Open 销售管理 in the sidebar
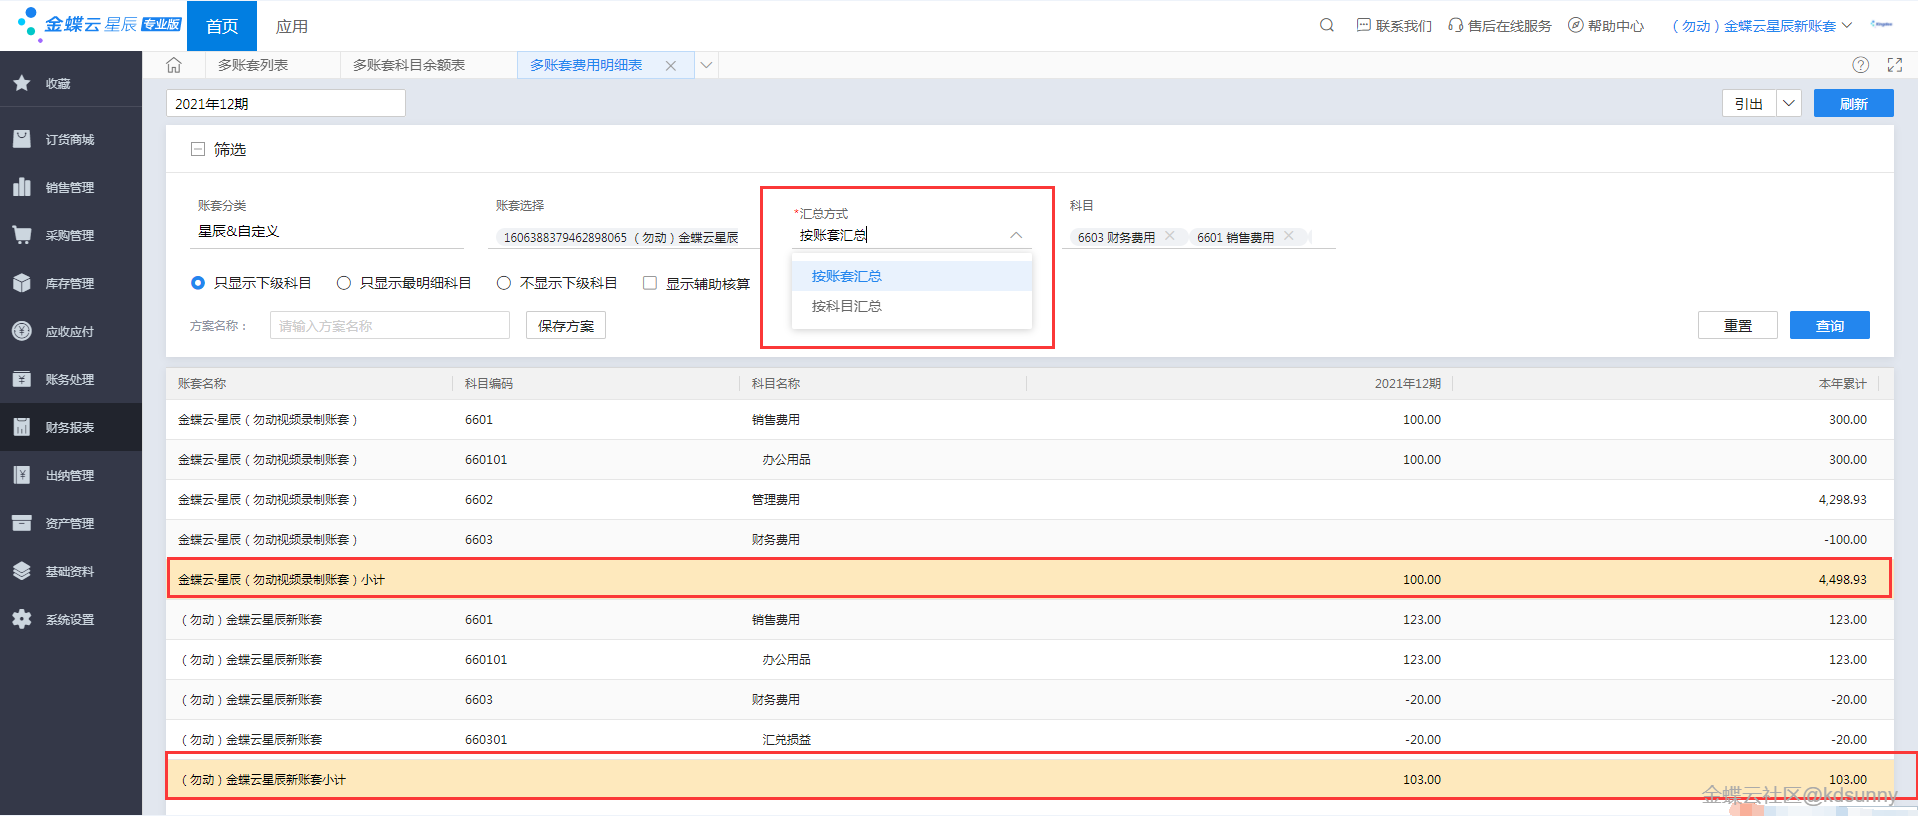Image resolution: width=1918 pixels, height=816 pixels. coord(69,188)
